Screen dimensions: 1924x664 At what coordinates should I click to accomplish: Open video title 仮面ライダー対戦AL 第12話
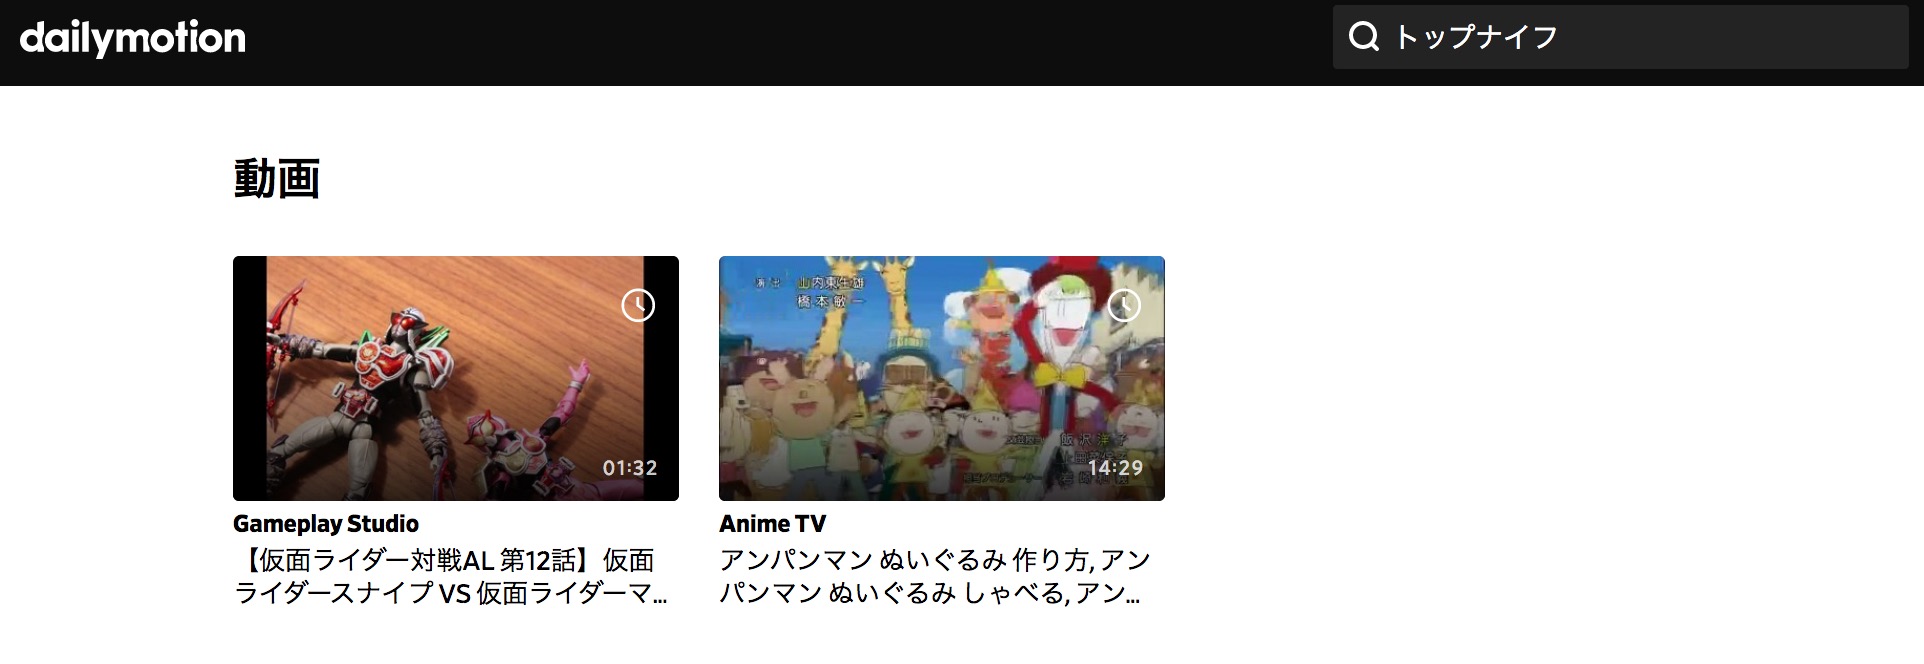pyautogui.click(x=450, y=577)
